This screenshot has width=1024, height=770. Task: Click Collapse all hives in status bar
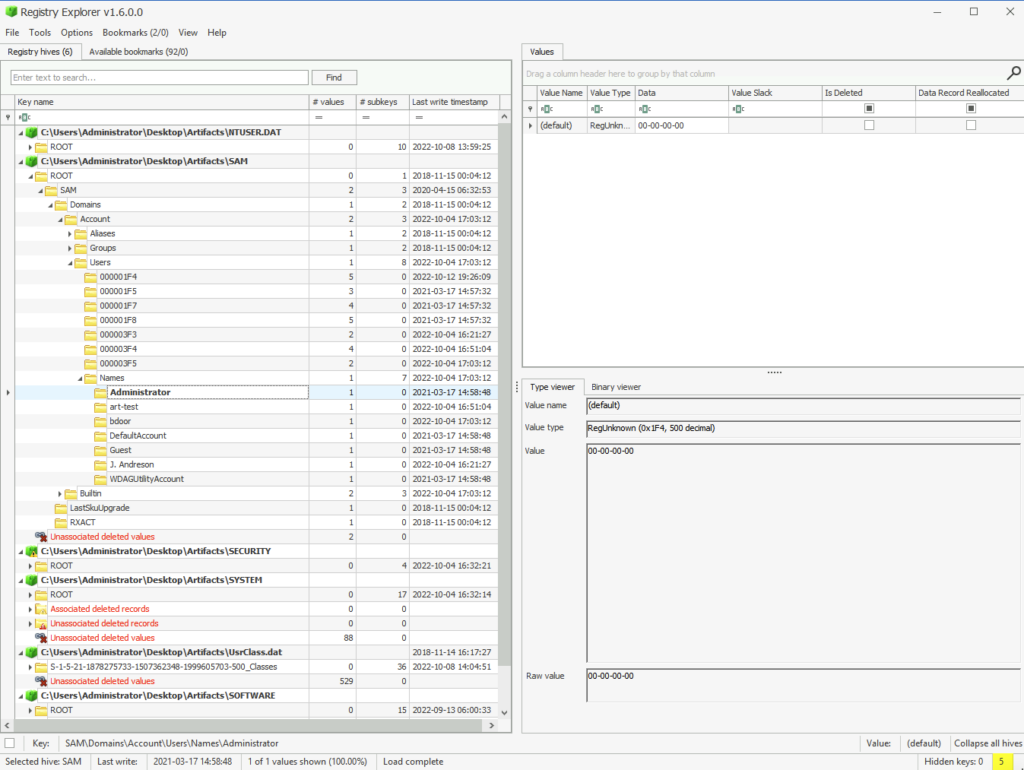point(987,743)
